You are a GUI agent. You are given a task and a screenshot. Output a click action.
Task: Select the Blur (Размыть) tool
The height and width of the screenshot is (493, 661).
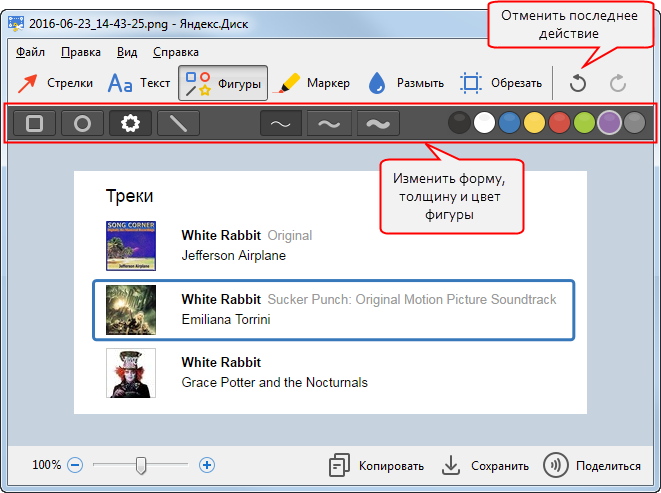coord(402,83)
